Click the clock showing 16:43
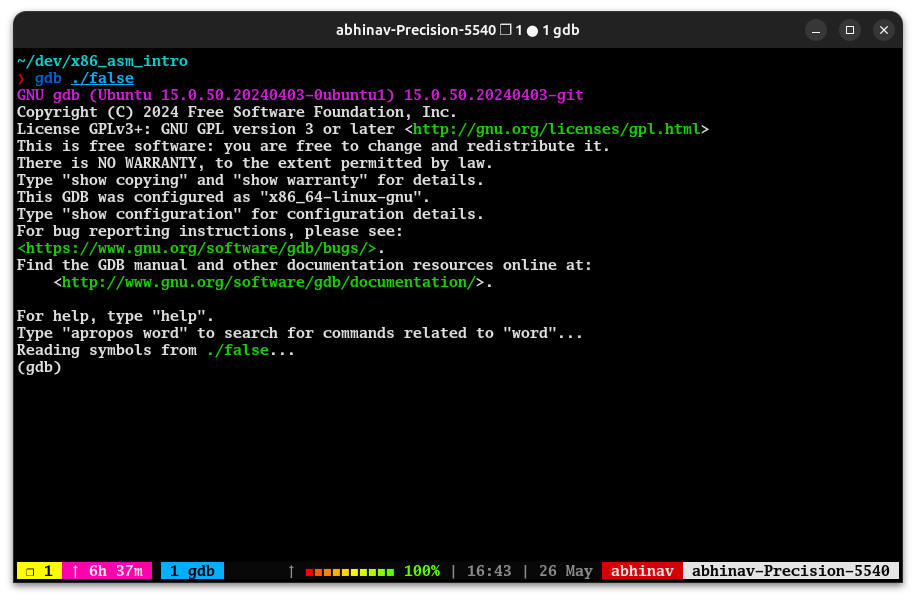 pyautogui.click(x=489, y=571)
